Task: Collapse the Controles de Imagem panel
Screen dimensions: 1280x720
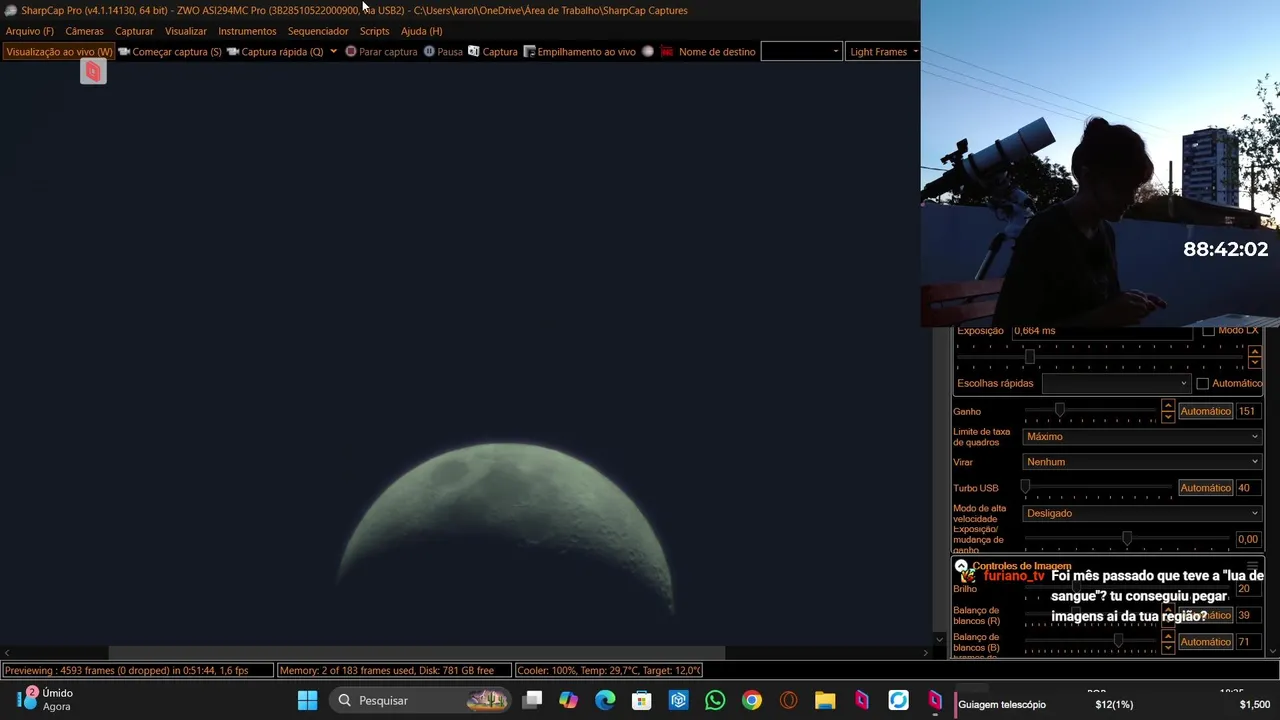Action: pyautogui.click(x=961, y=566)
